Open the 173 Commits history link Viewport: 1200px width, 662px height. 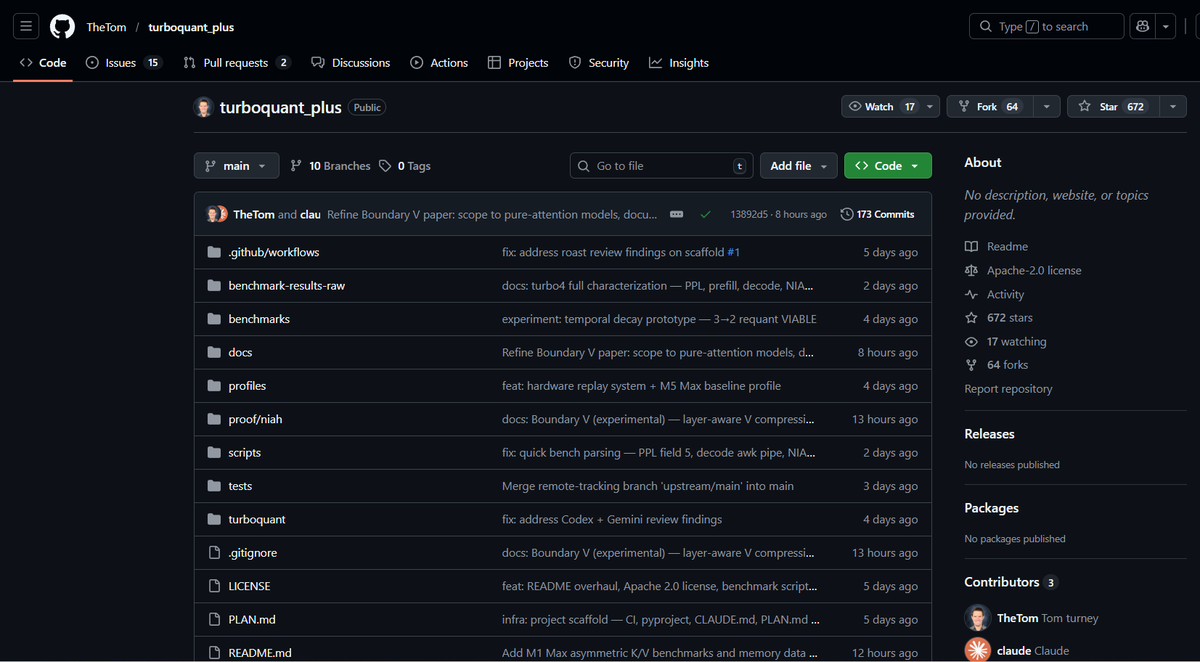pos(878,214)
